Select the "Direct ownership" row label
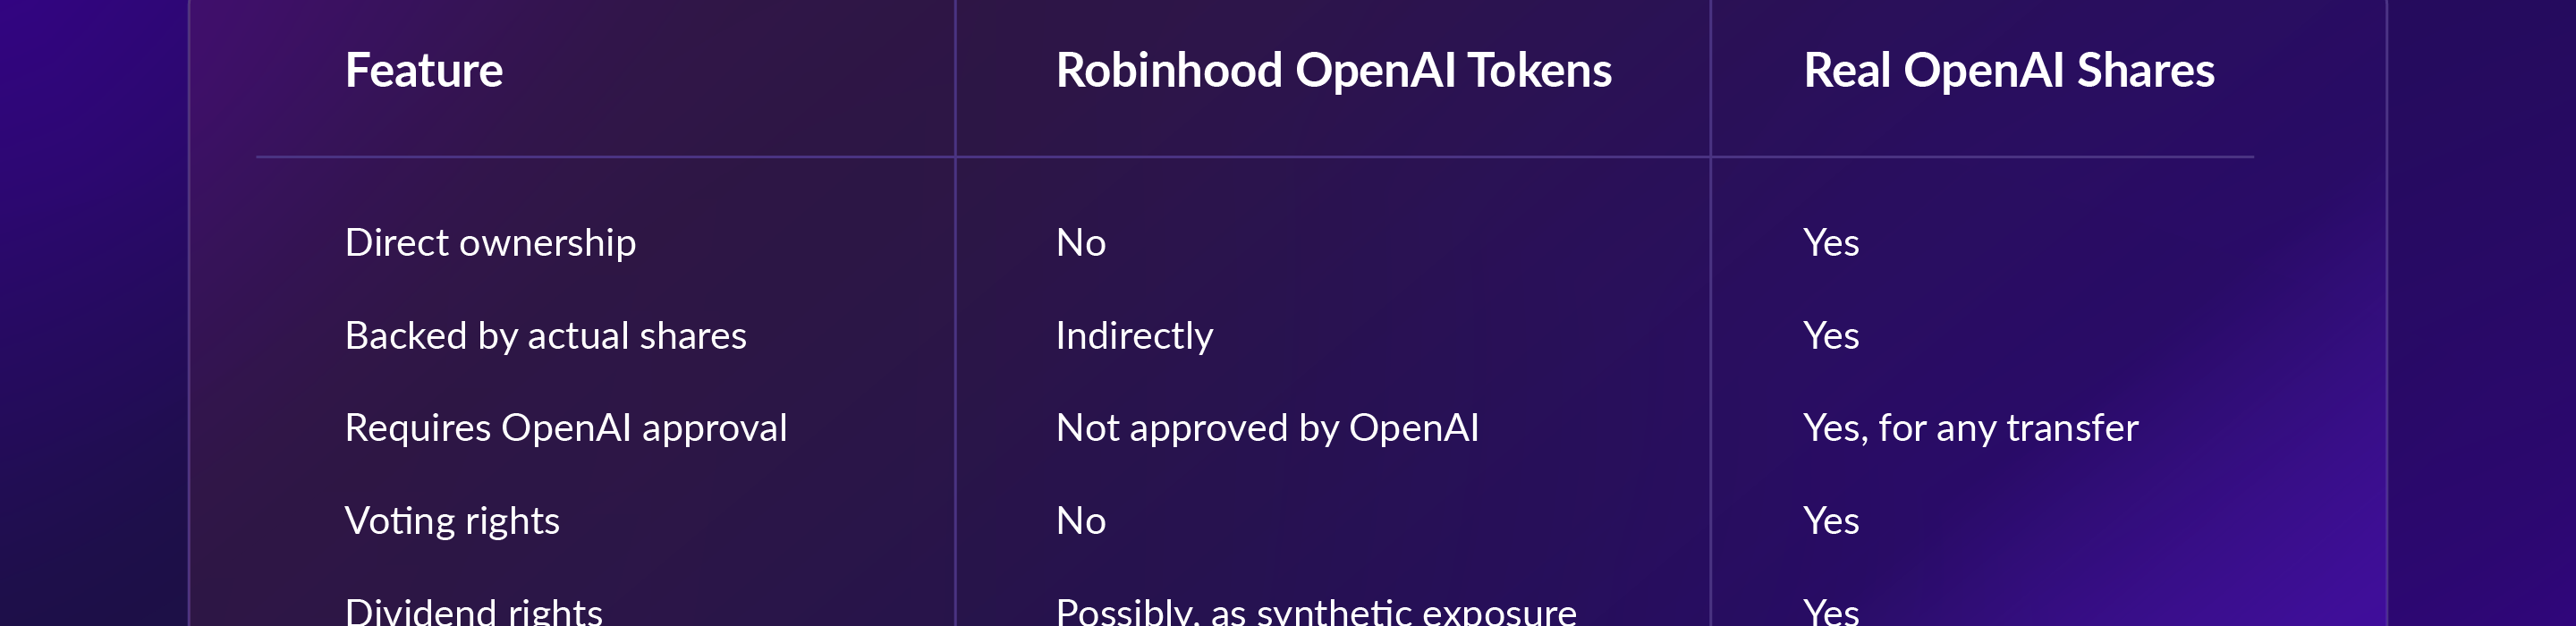The width and height of the screenshot is (2576, 626). pos(490,243)
